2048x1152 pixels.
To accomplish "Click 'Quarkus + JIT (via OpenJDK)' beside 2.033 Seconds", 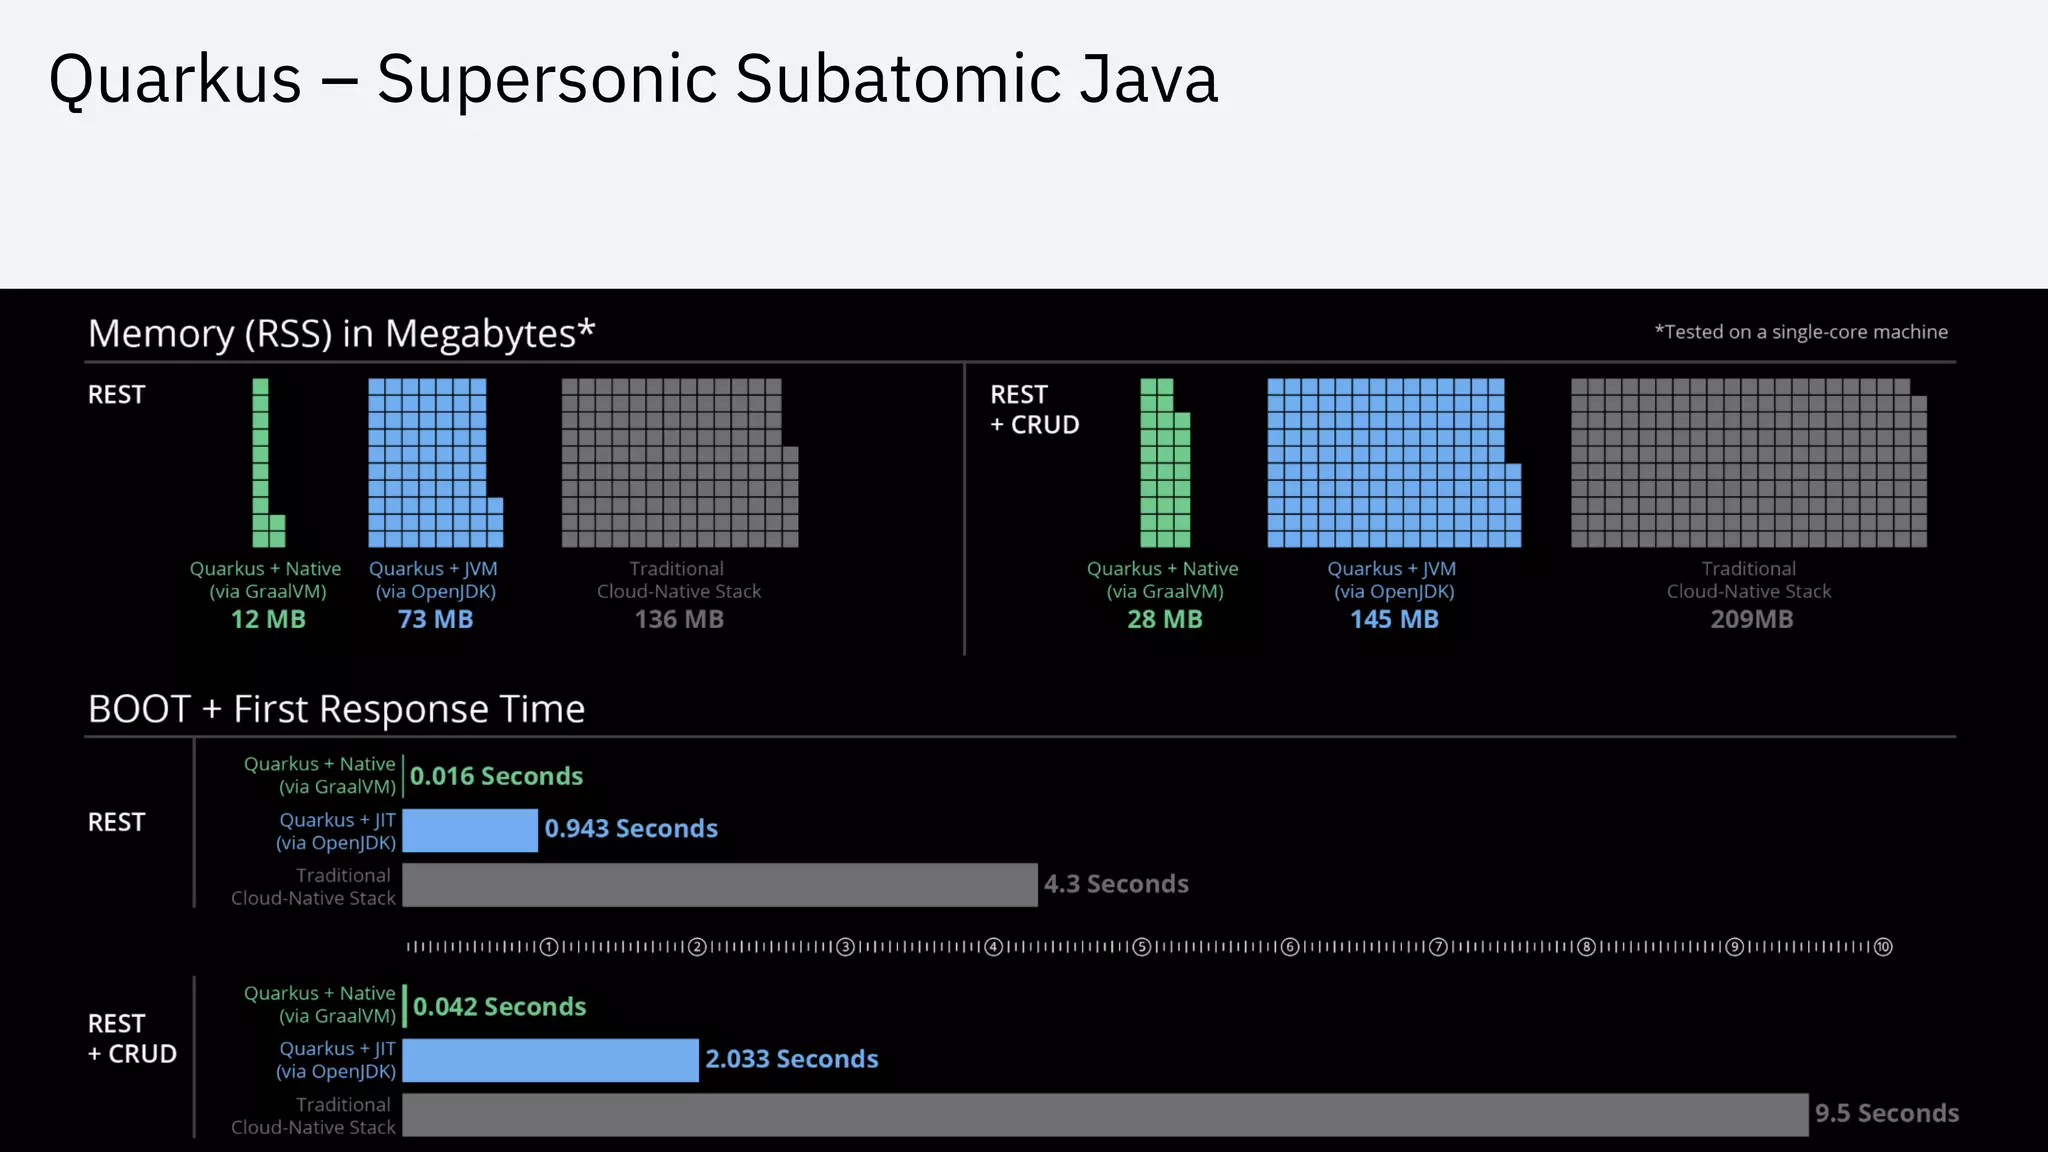I will point(336,1060).
